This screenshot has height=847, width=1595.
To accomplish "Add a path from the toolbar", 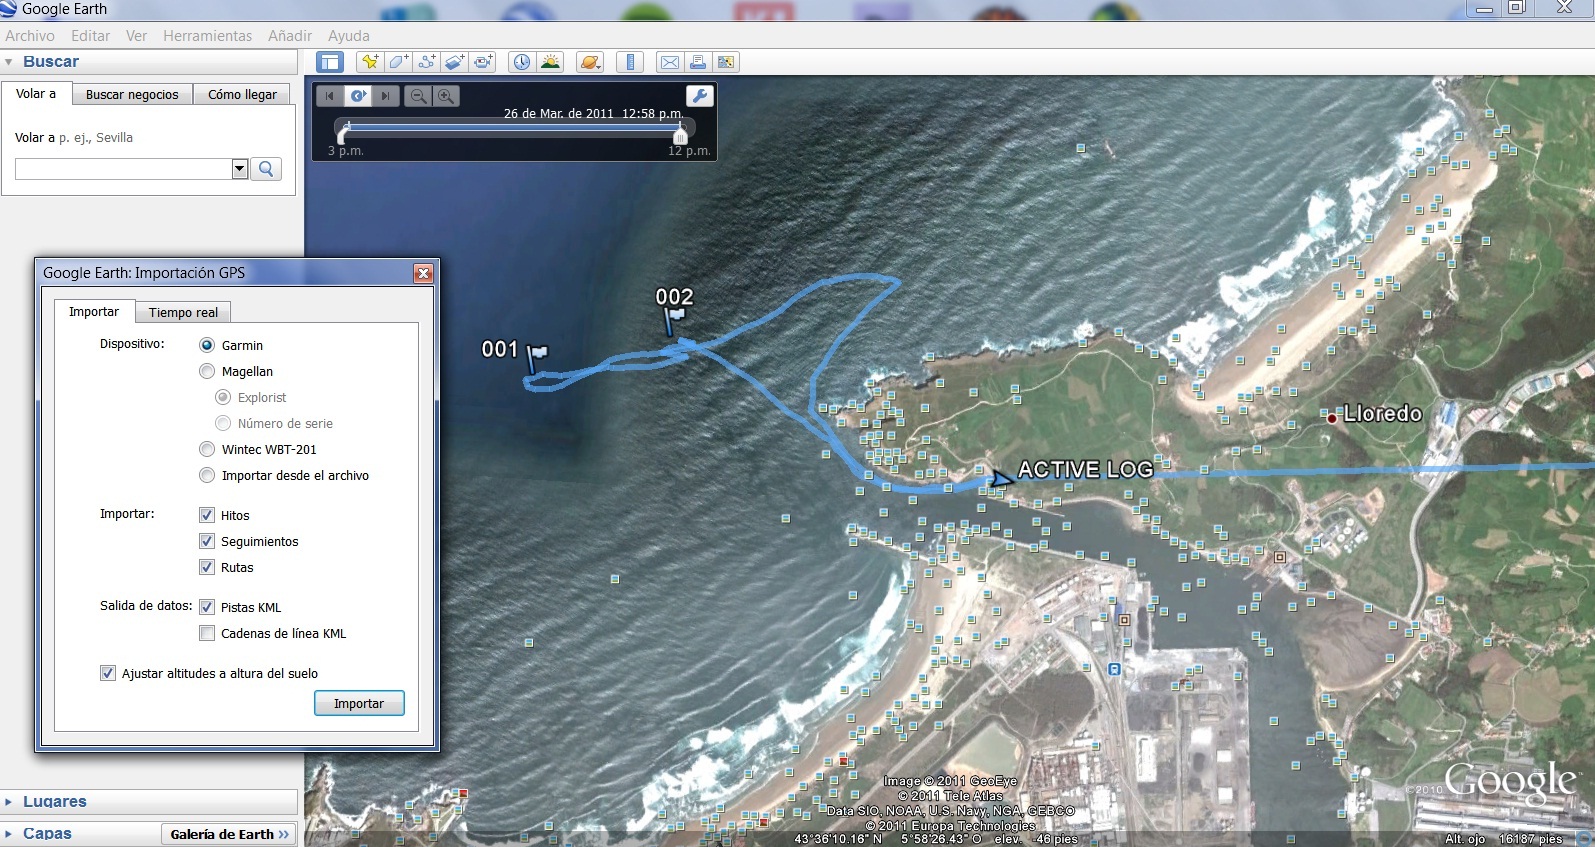I will (x=426, y=62).
